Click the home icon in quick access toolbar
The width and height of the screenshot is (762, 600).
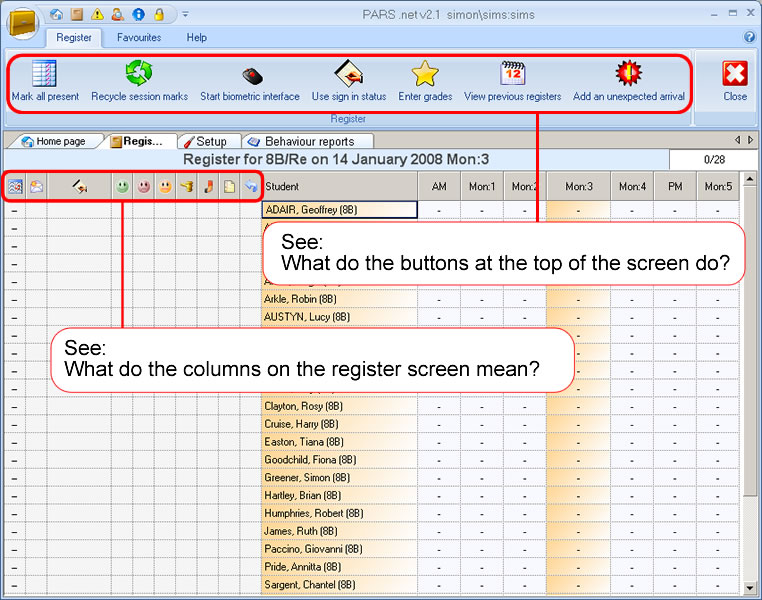coord(56,15)
